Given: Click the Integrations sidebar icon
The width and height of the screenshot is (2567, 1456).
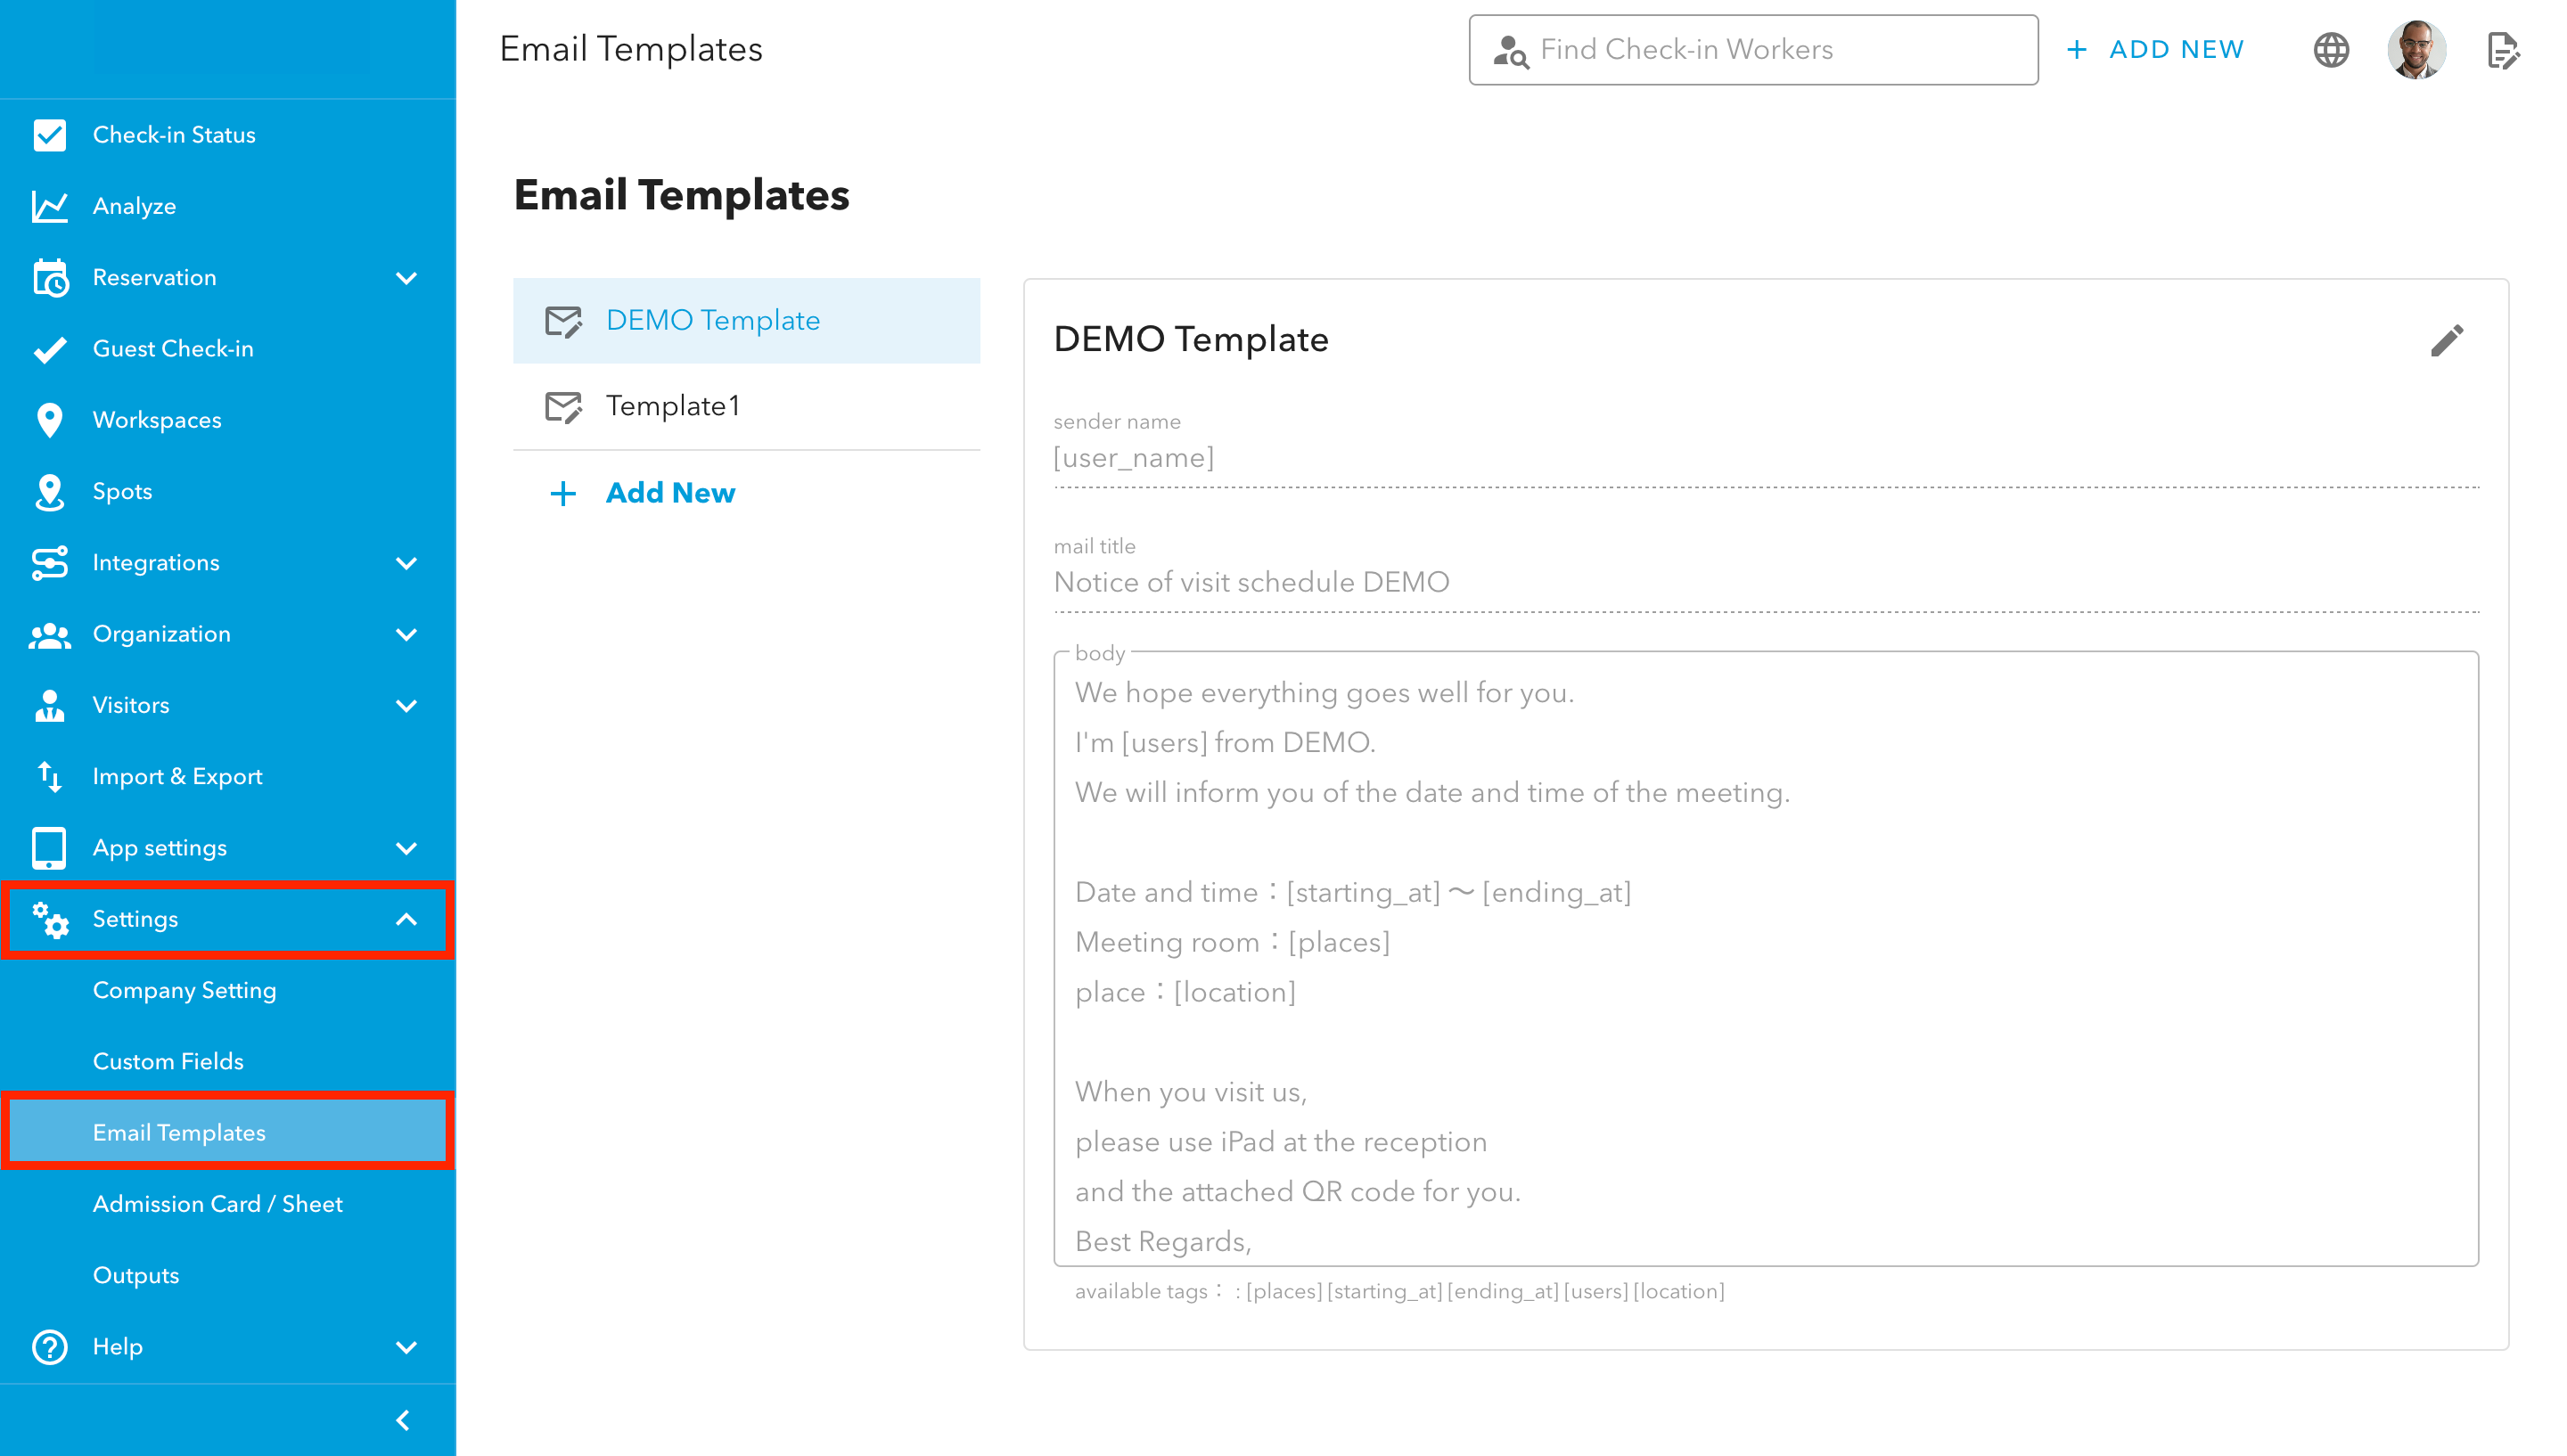Looking at the screenshot, I should 49,563.
